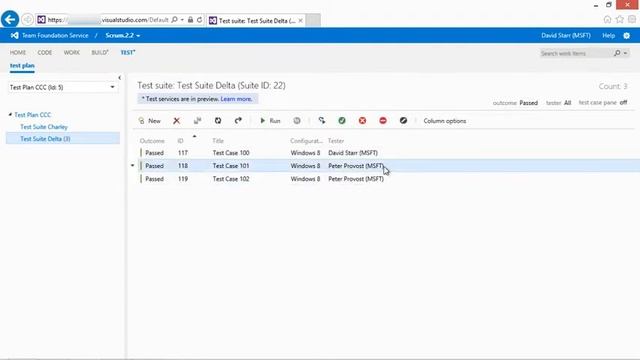640x360 pixels.
Task: Open a new browser tab
Action: [313, 20]
